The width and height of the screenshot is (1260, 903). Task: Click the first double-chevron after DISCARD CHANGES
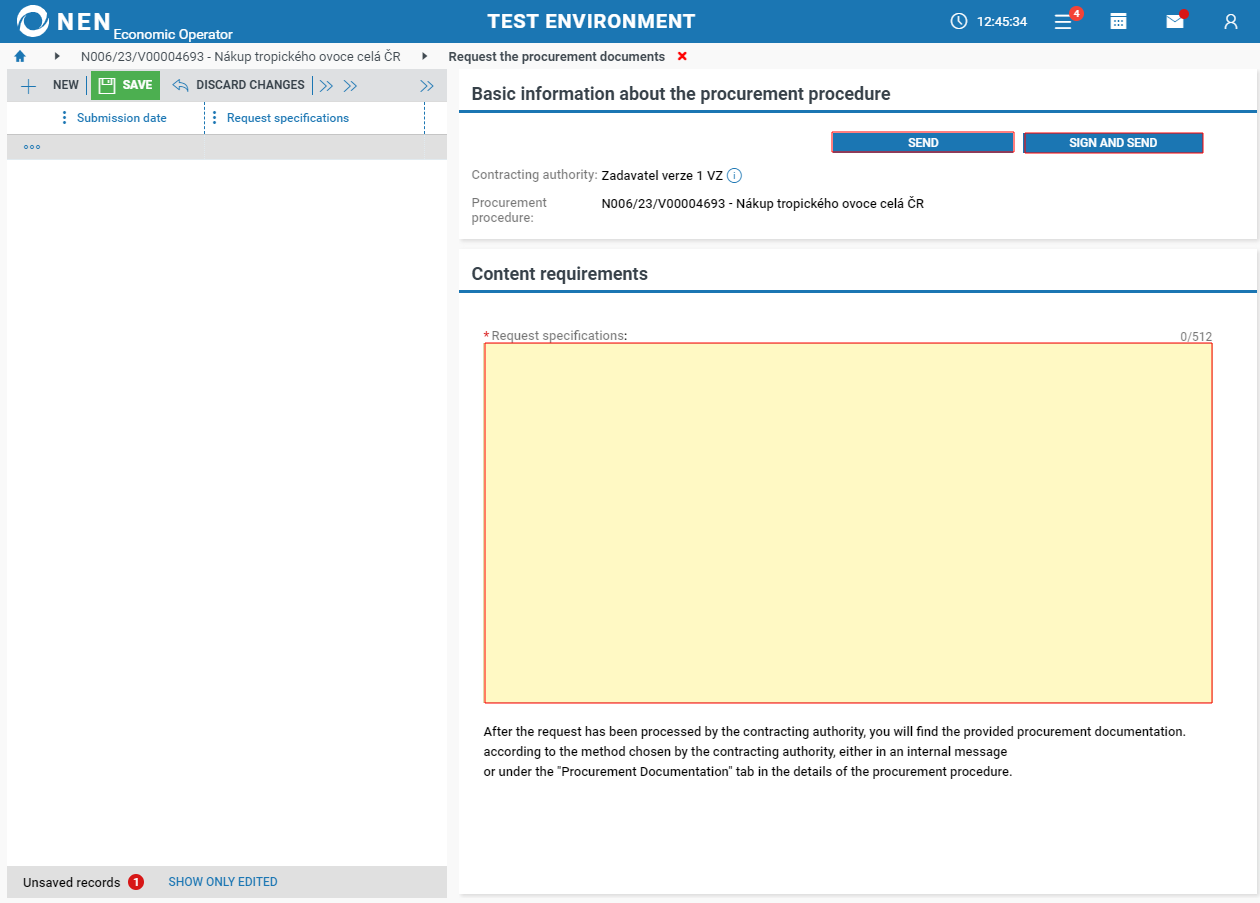[x=326, y=86]
